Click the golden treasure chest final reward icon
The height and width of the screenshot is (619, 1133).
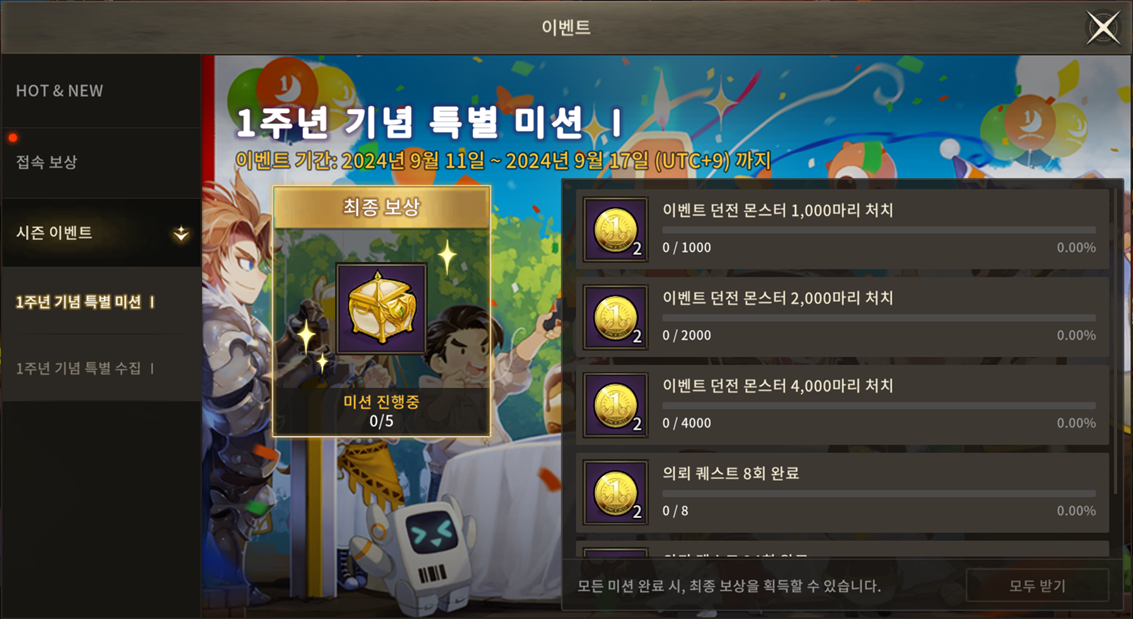coord(381,308)
